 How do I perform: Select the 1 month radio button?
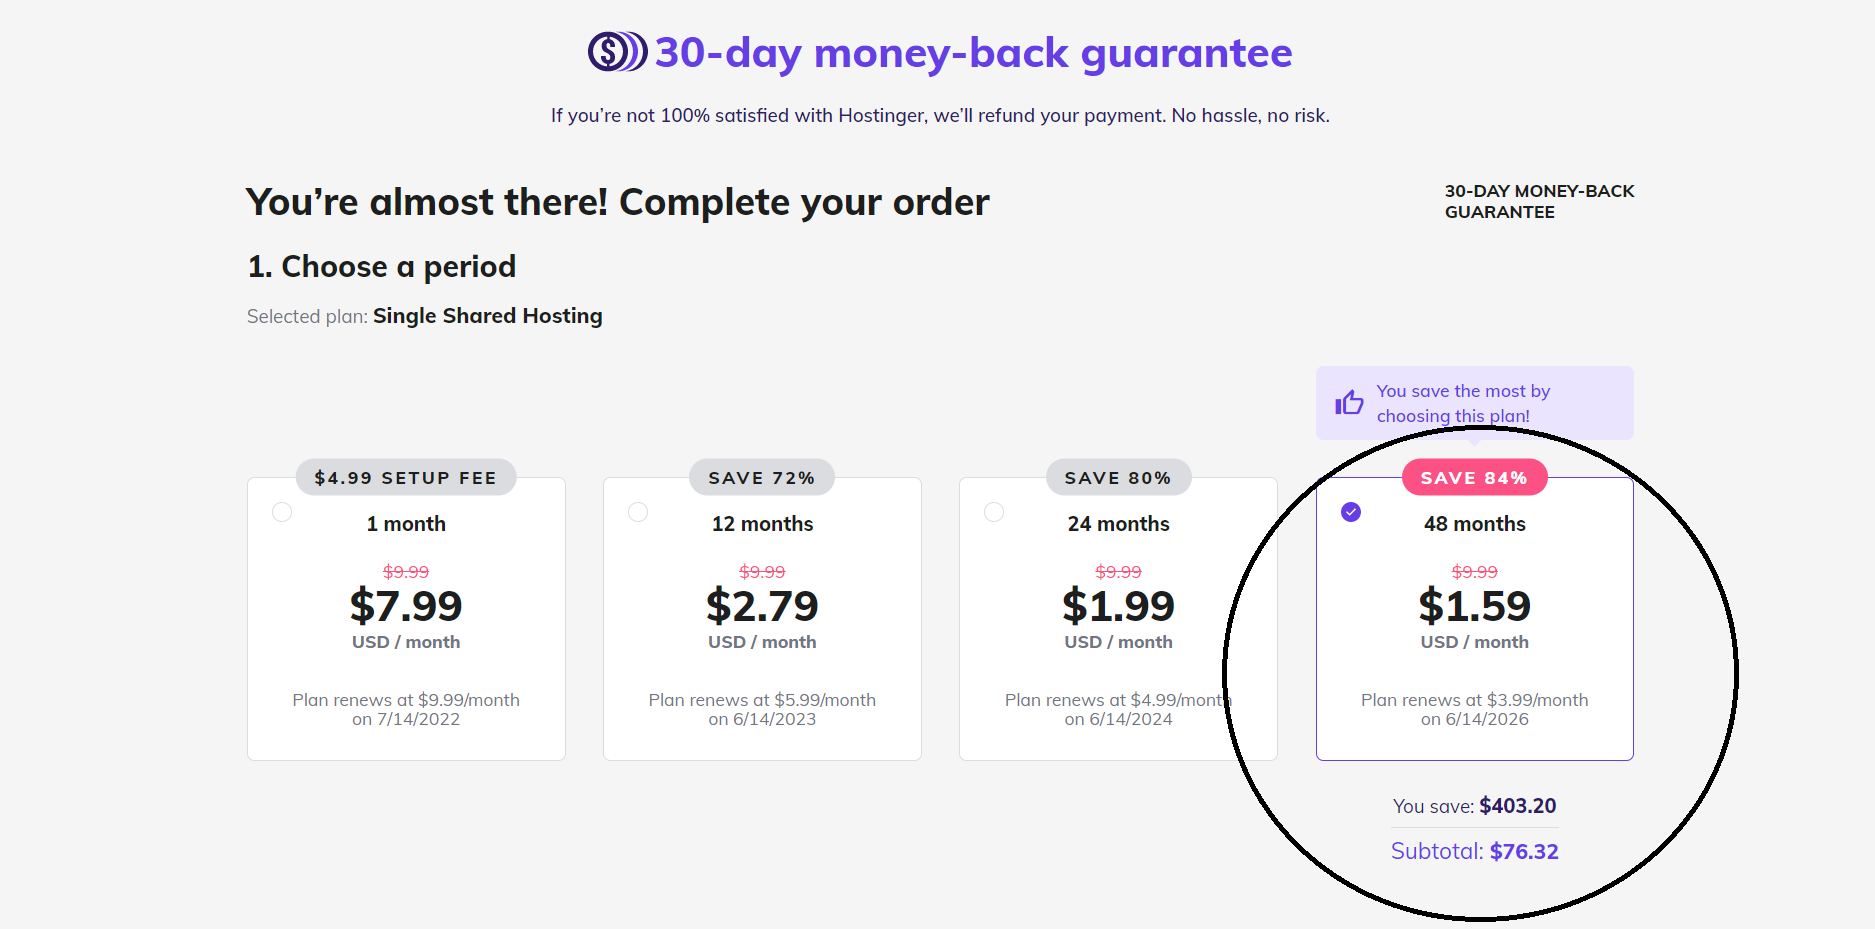click(282, 512)
